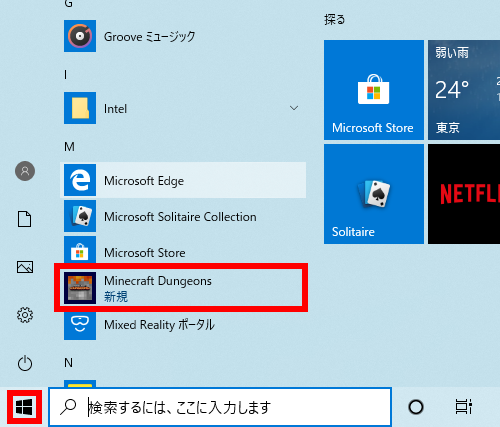
Task: Open the Solitaire tile
Action: click(374, 194)
